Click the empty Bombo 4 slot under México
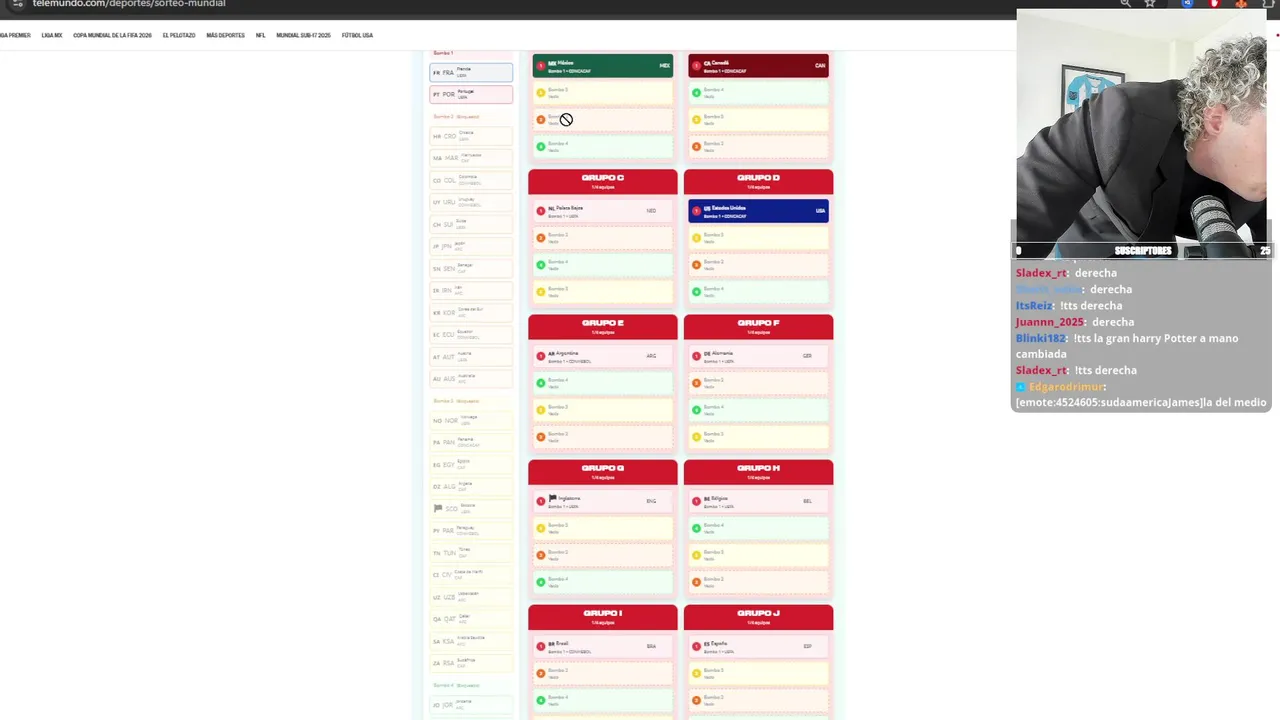 click(603, 147)
